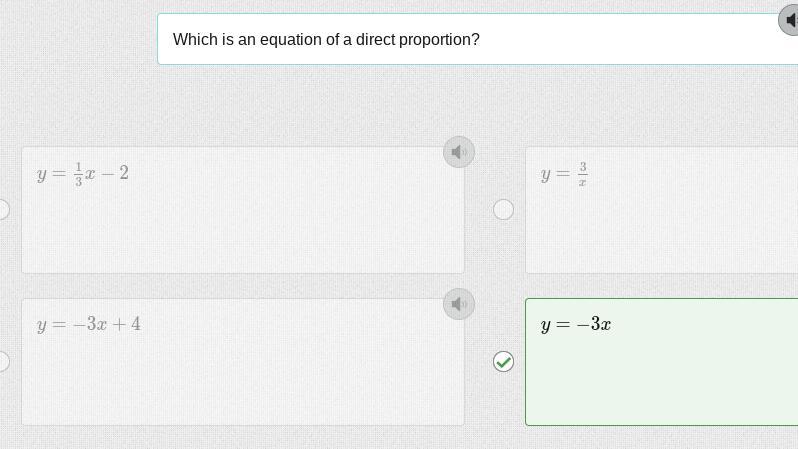Play audio for y = 1/3x − 2 answer
Image resolution: width=798 pixels, height=449 pixels.
tap(459, 152)
